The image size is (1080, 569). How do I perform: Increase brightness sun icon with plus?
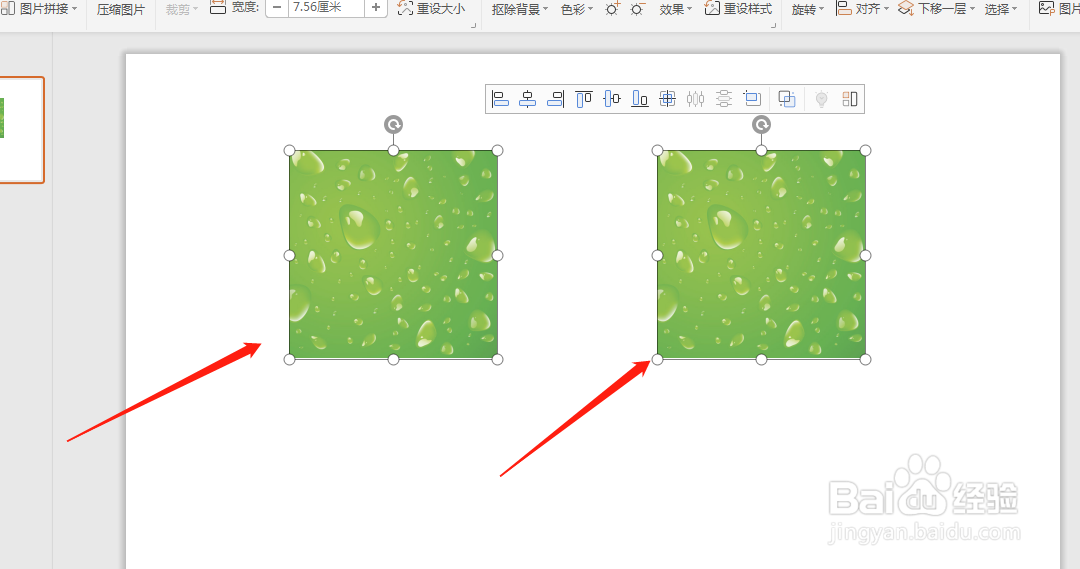click(x=612, y=9)
